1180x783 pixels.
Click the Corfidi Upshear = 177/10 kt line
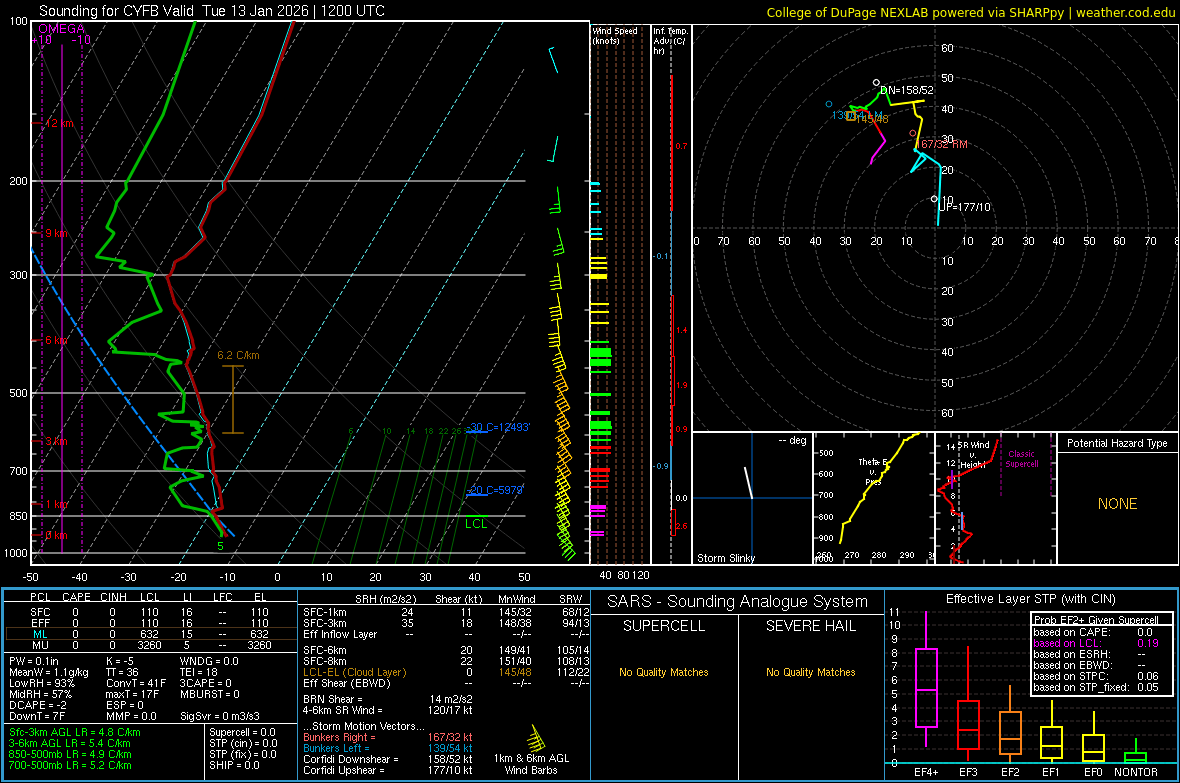388,770
